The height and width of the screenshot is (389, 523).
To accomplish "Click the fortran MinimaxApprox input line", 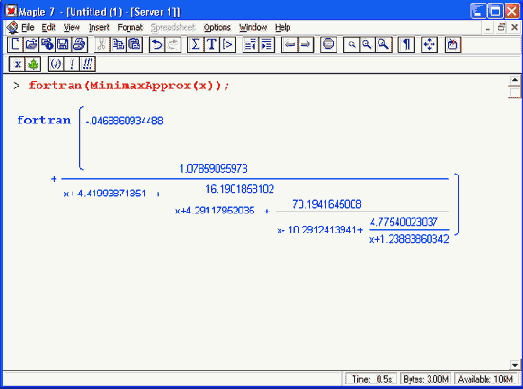I will [x=129, y=85].
